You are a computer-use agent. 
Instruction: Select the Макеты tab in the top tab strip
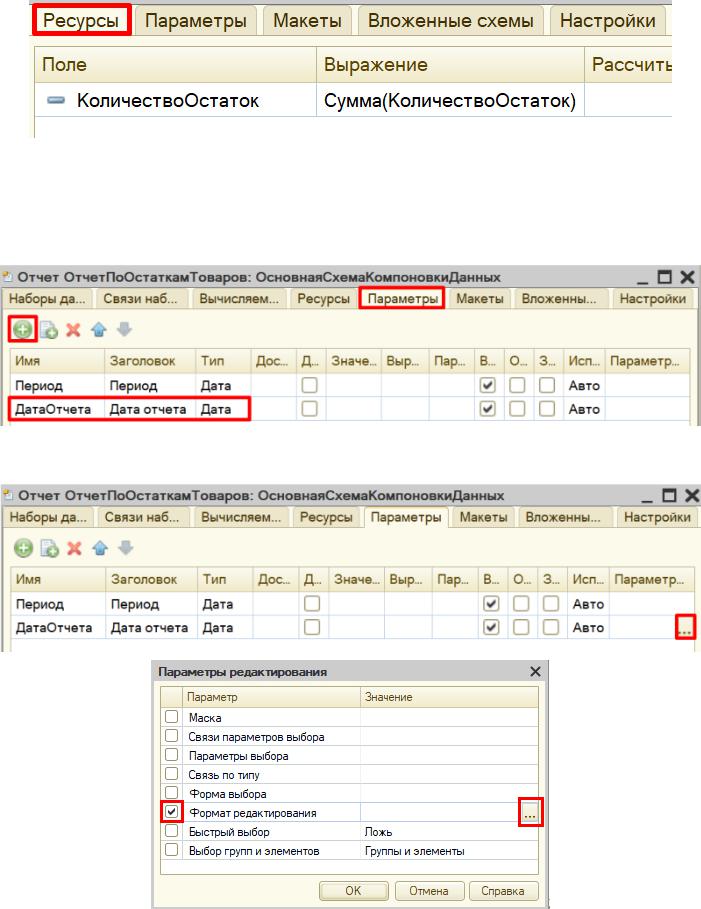[x=308, y=20]
